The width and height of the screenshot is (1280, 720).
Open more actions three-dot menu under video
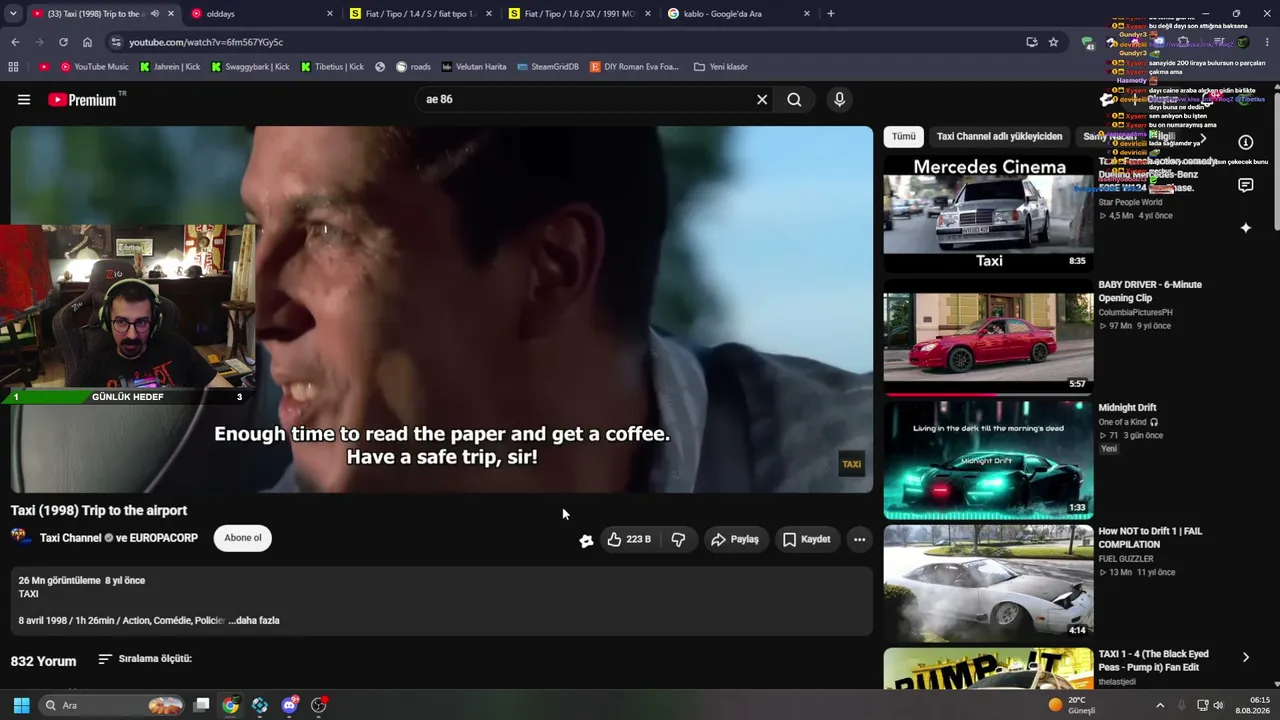click(x=859, y=539)
